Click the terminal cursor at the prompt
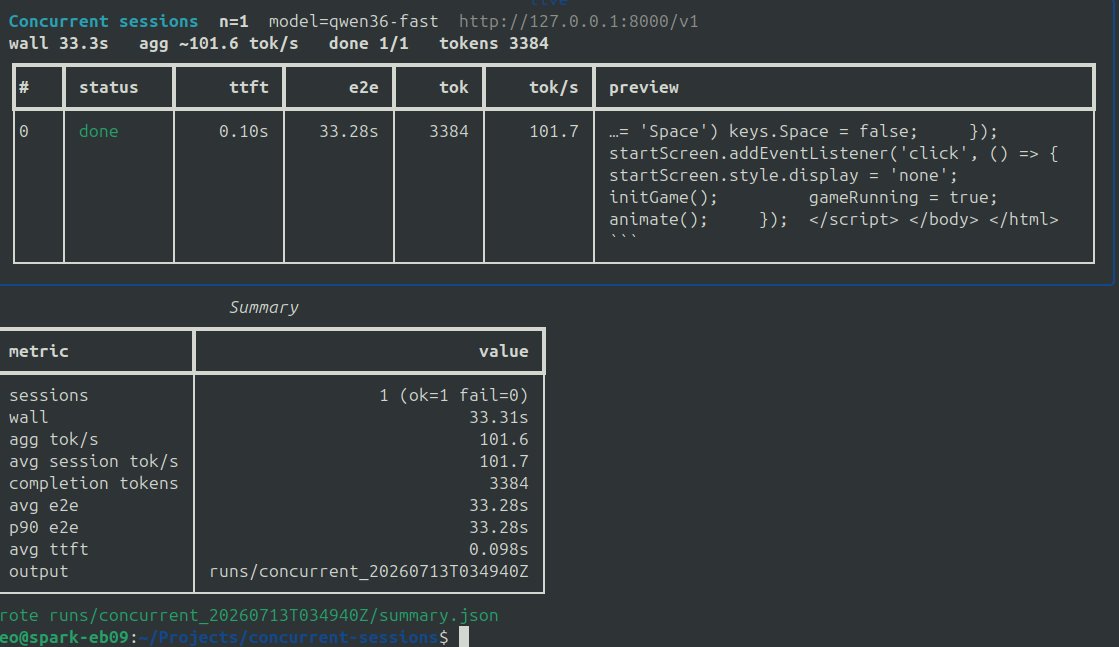Image resolution: width=1119 pixels, height=647 pixels. point(464,637)
